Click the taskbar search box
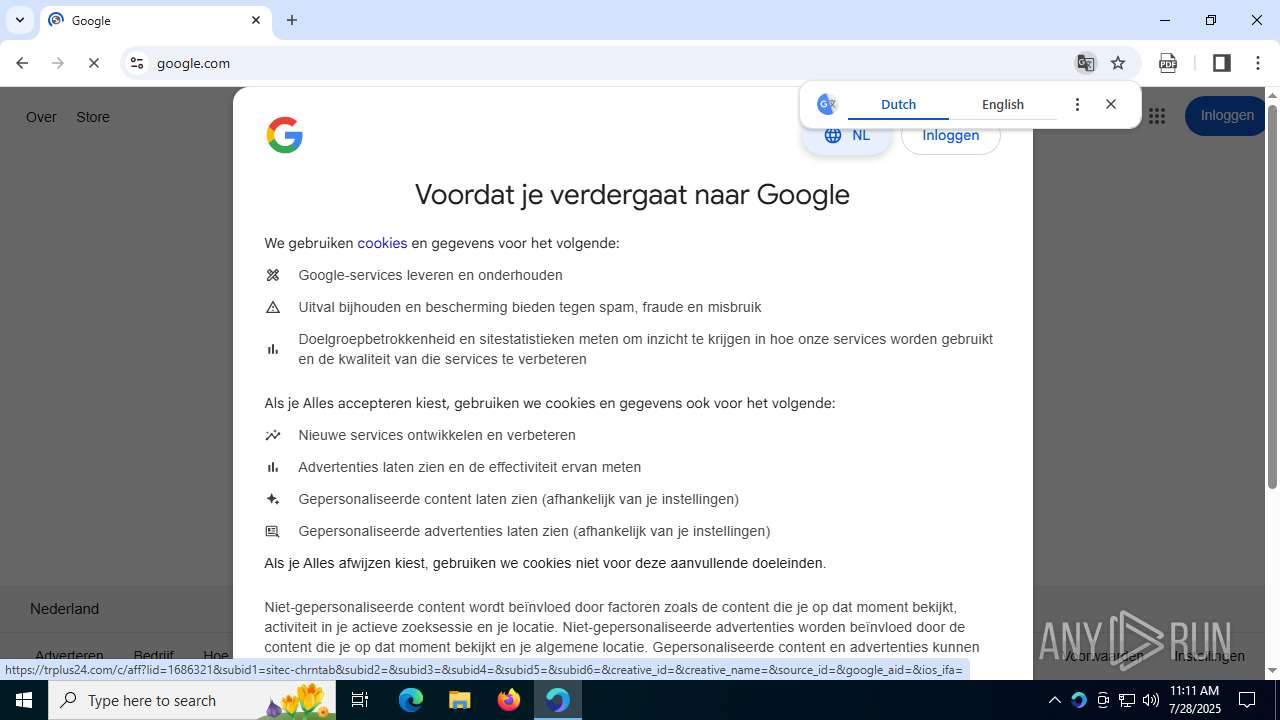 tap(192, 700)
